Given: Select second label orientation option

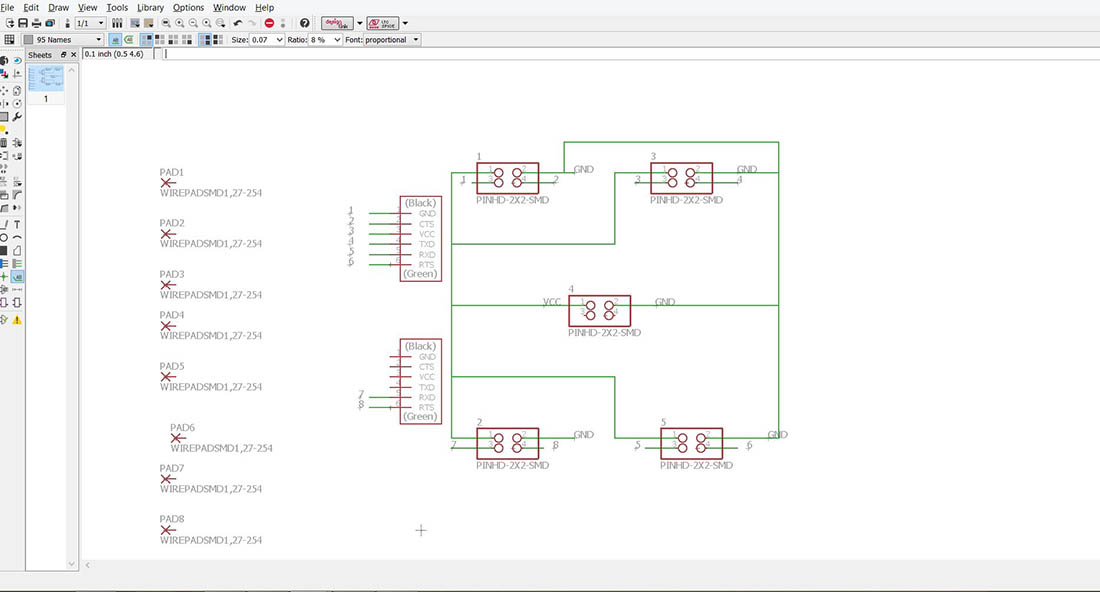Looking at the screenshot, I should click(x=160, y=40).
